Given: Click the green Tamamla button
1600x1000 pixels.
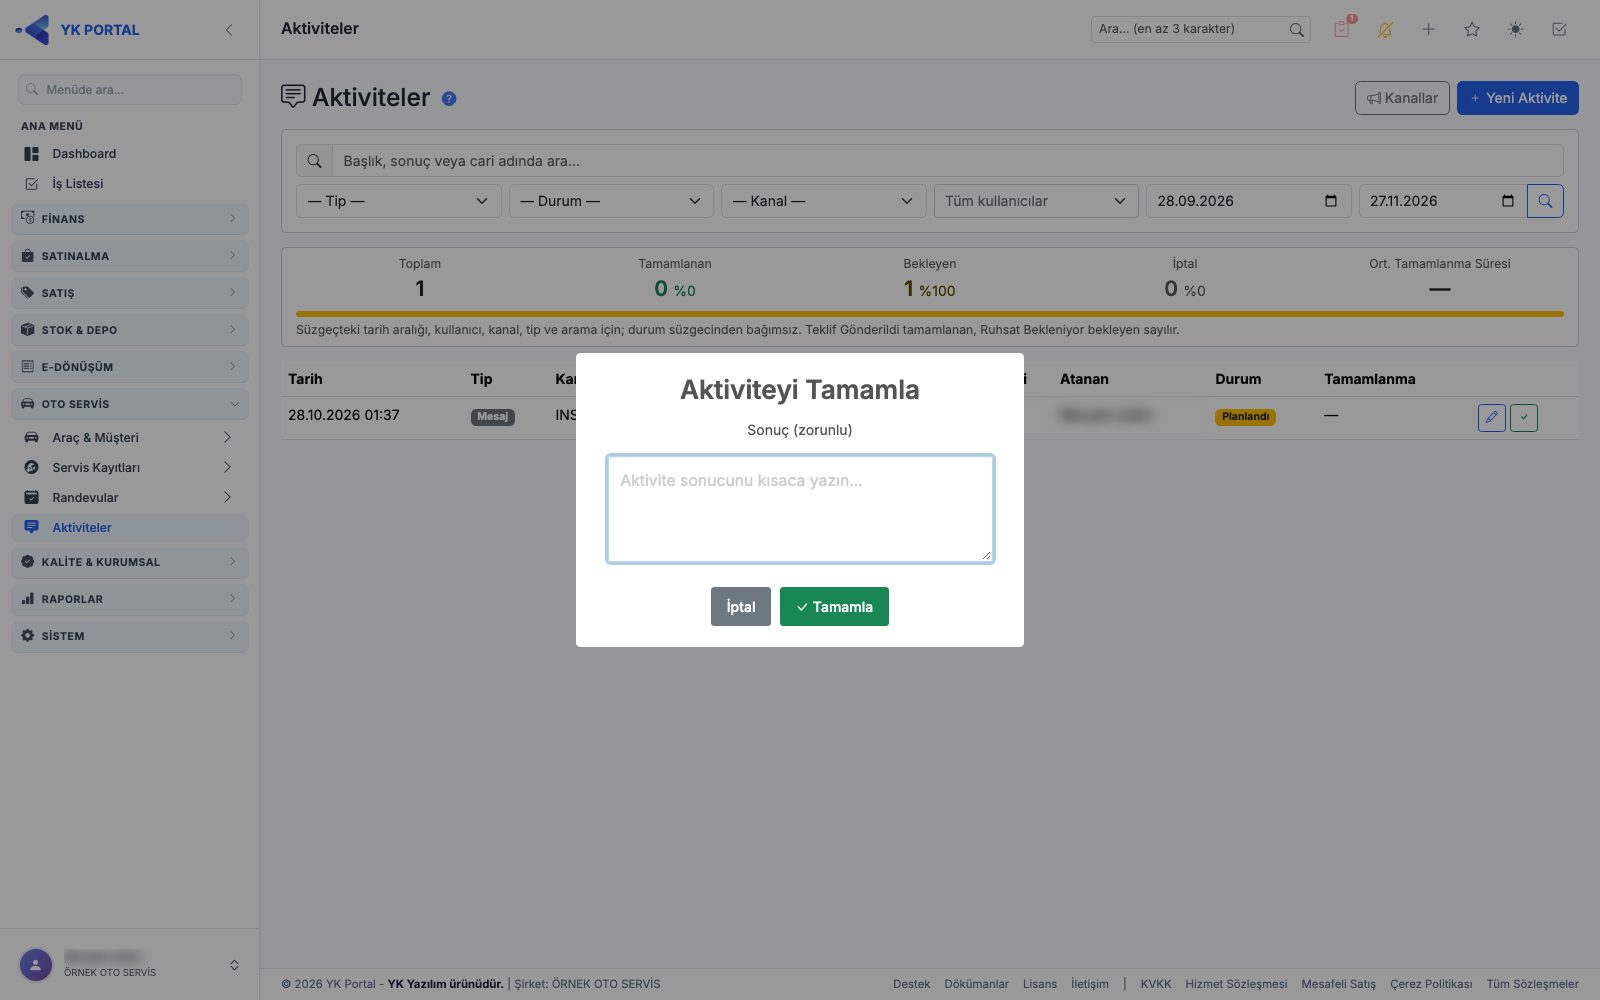Looking at the screenshot, I should [834, 607].
